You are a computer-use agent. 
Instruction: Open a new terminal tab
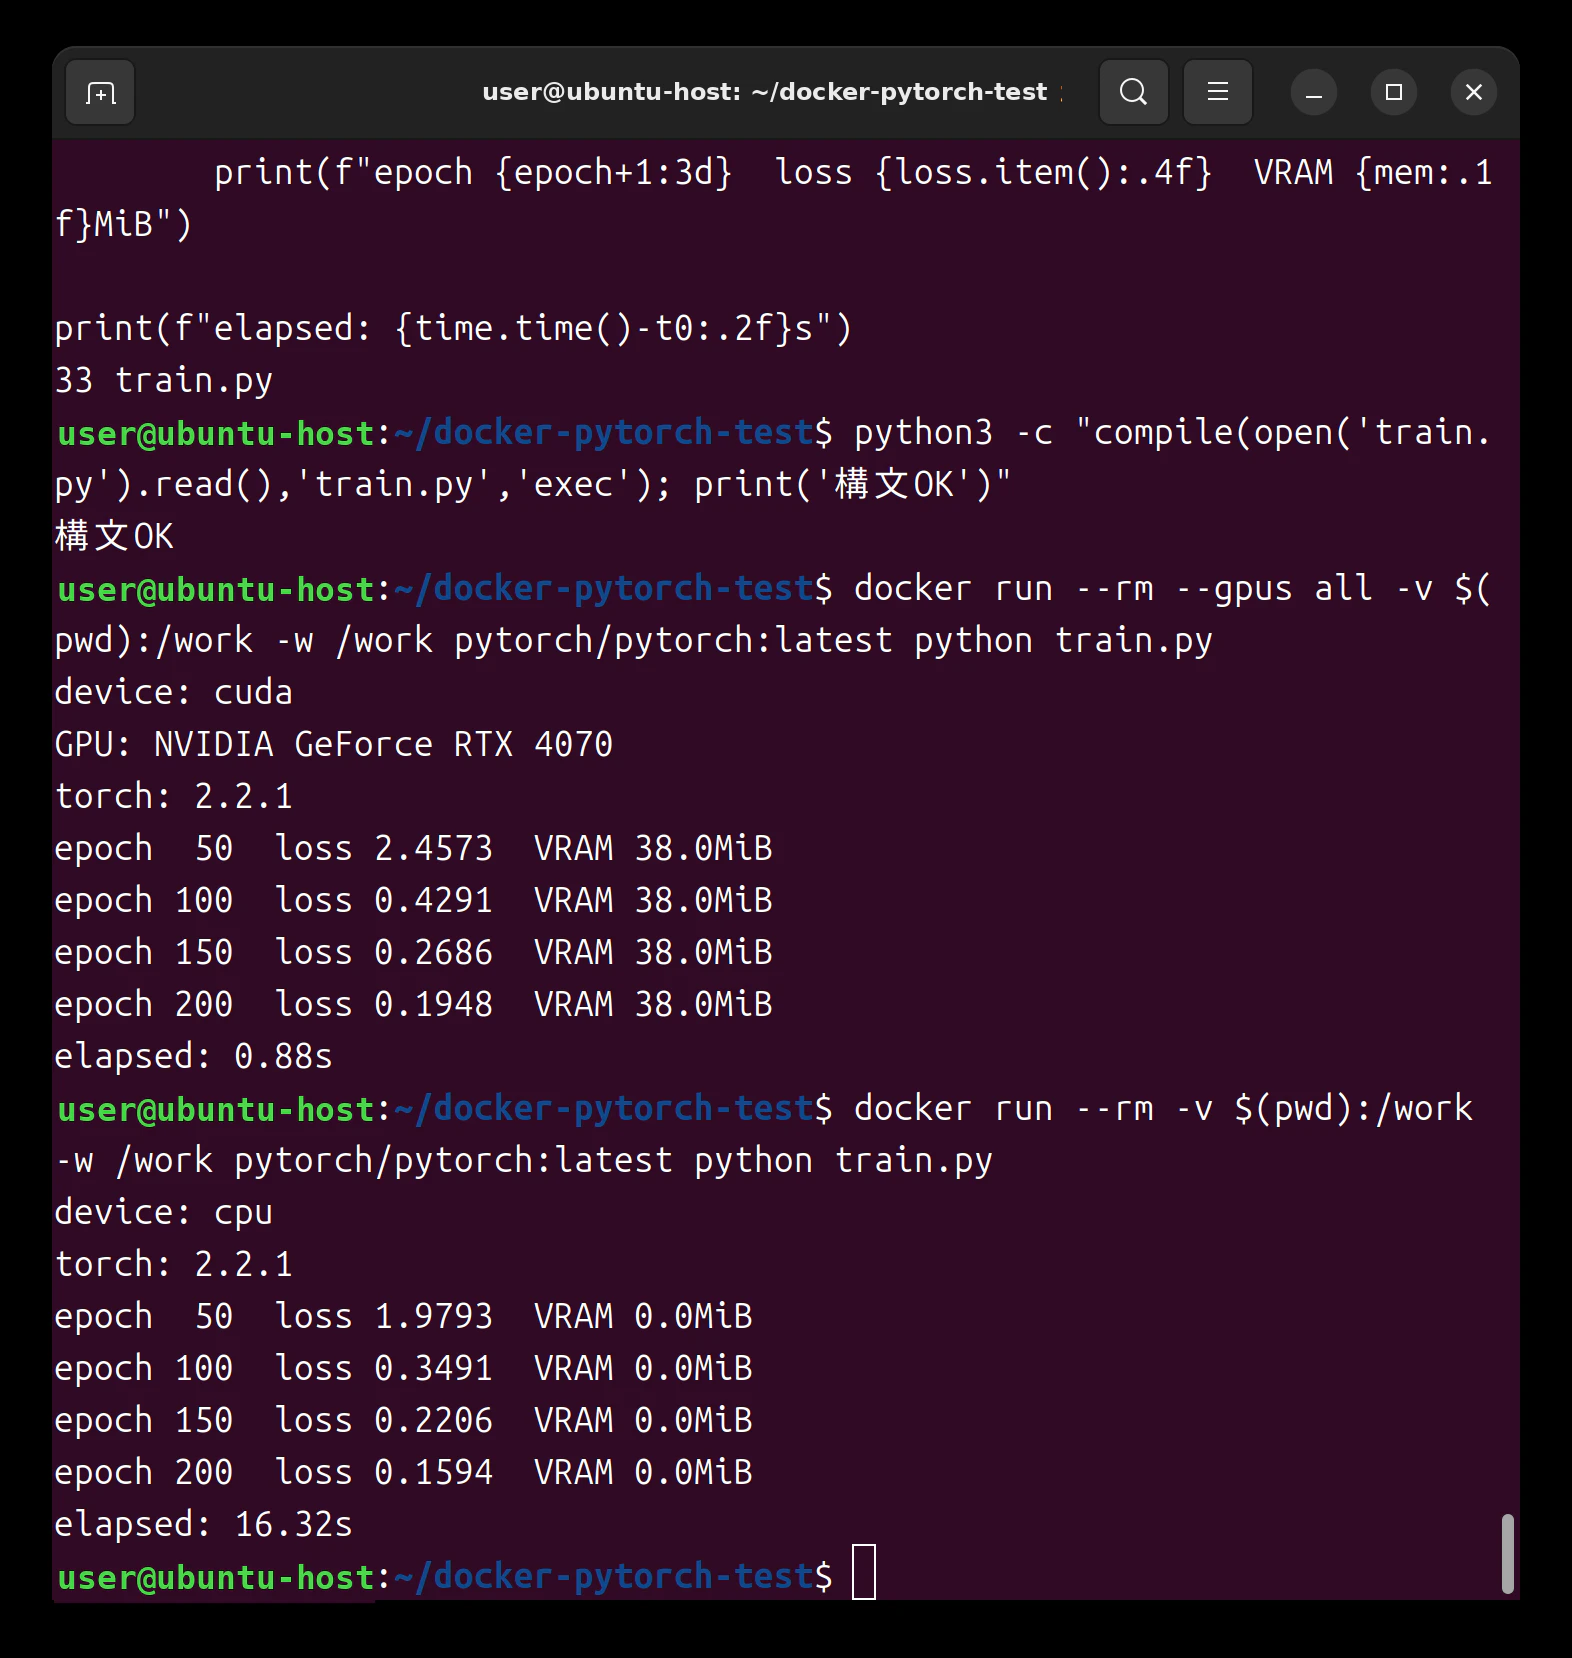[x=100, y=93]
